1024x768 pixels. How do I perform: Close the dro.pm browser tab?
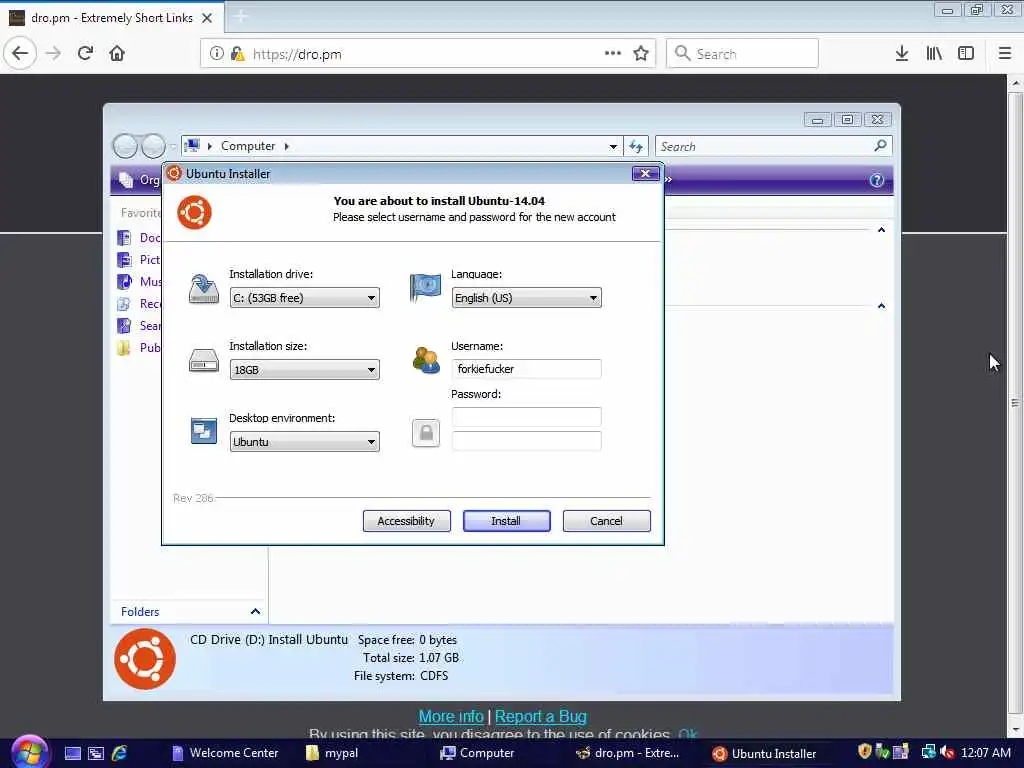point(207,18)
